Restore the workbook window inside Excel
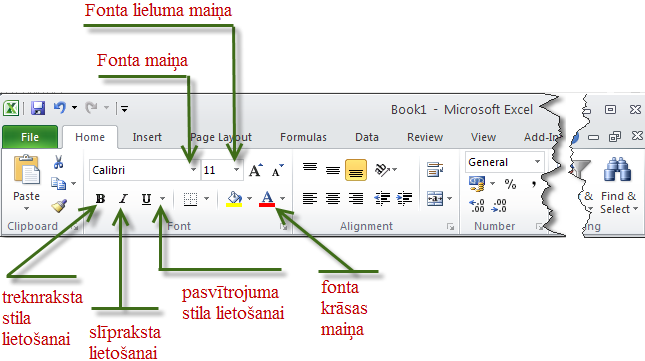 615,137
